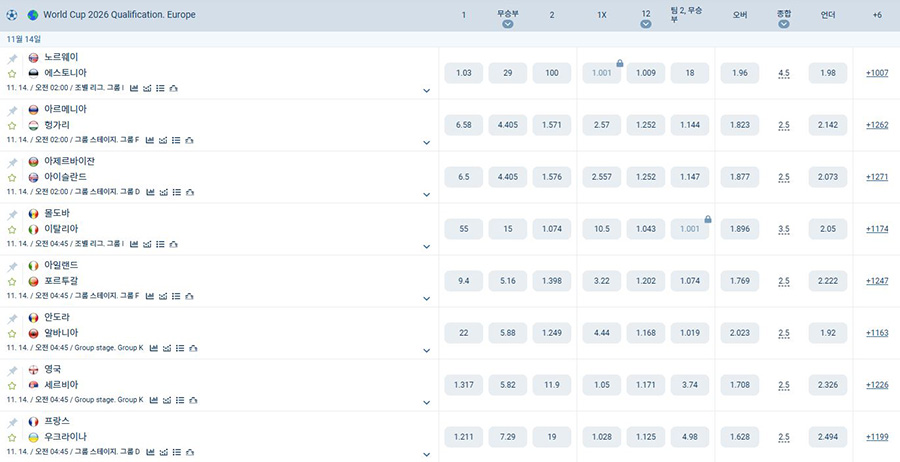Favorite the Armenia vs Hungary match

tap(12, 125)
